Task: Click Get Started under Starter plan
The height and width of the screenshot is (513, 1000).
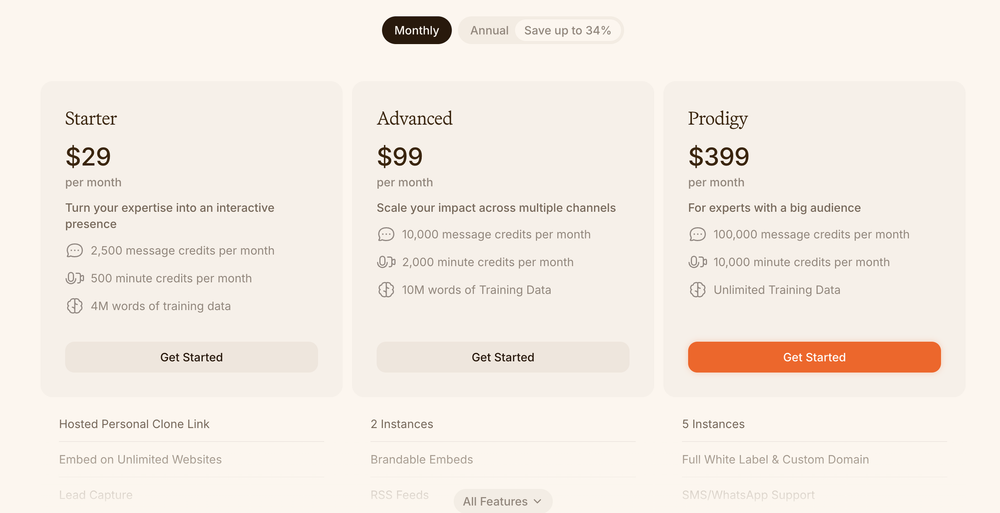Action: (191, 357)
